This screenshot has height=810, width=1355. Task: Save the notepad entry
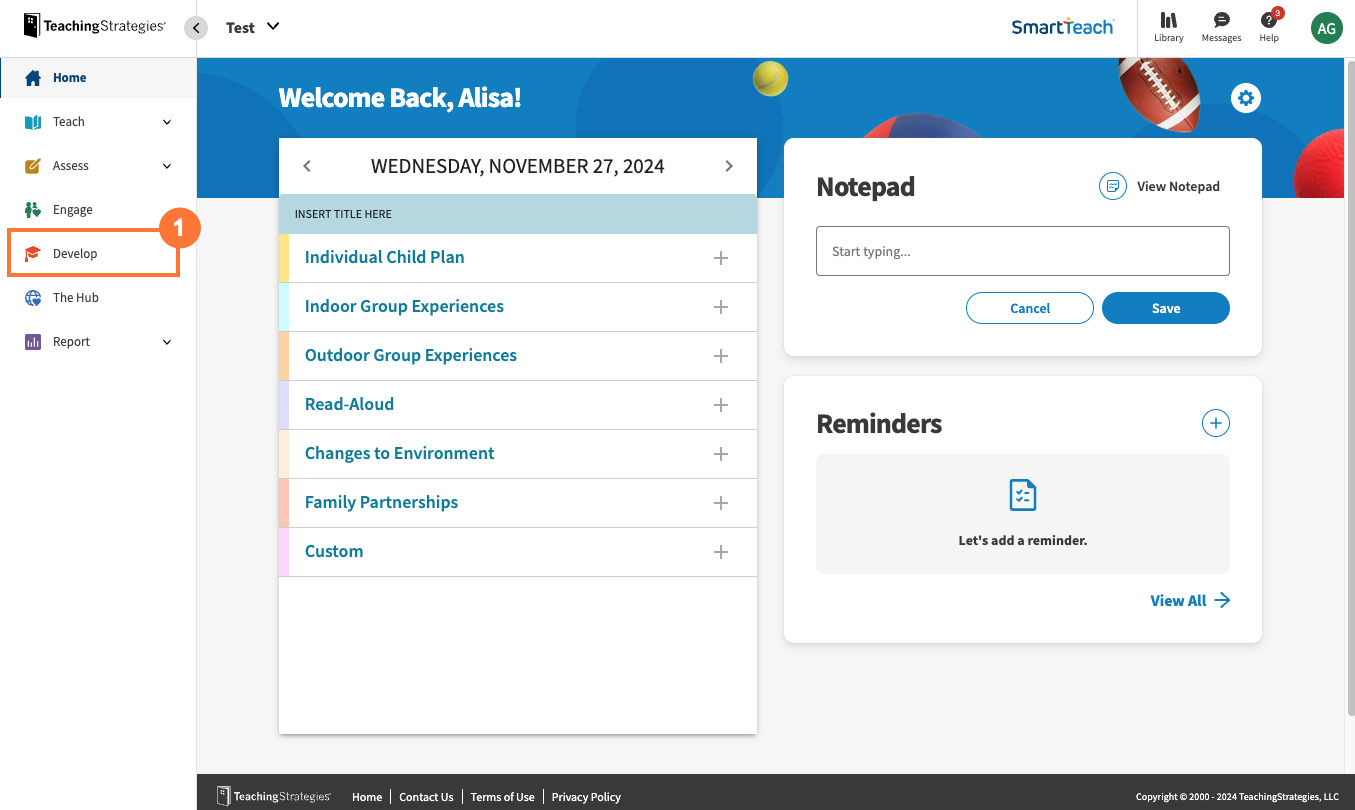click(1165, 308)
